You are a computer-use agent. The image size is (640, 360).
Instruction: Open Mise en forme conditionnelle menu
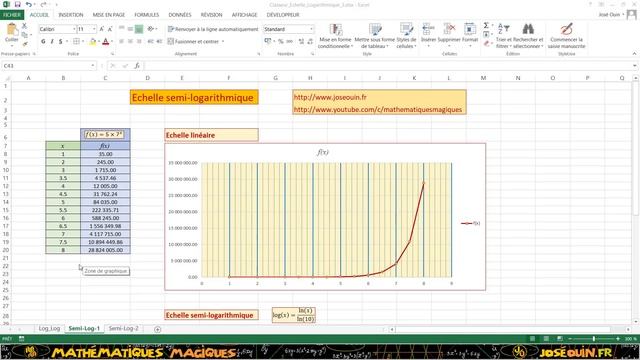tap(335, 36)
